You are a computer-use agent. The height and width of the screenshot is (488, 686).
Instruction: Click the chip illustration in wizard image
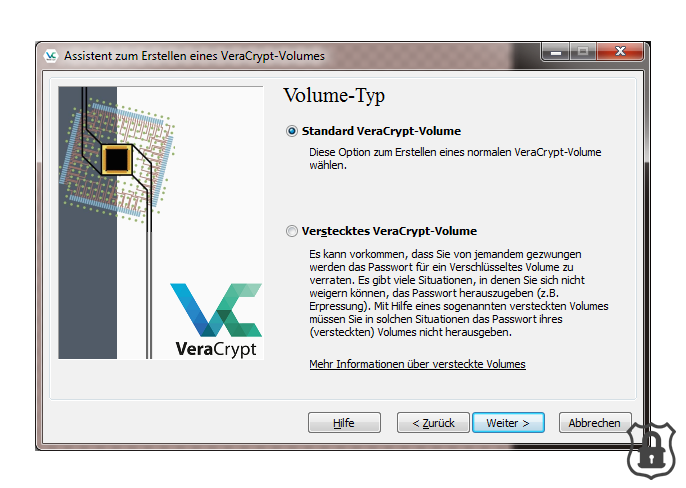(117, 160)
